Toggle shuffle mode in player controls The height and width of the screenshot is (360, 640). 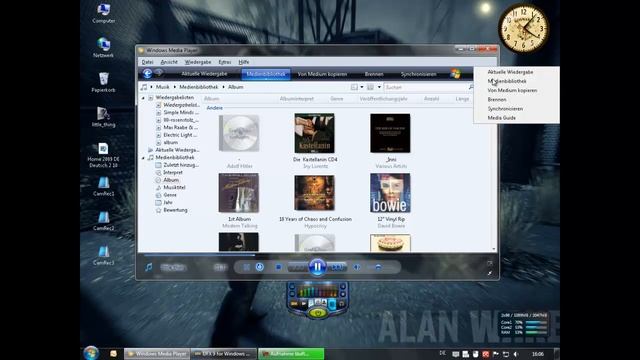coord(247,267)
